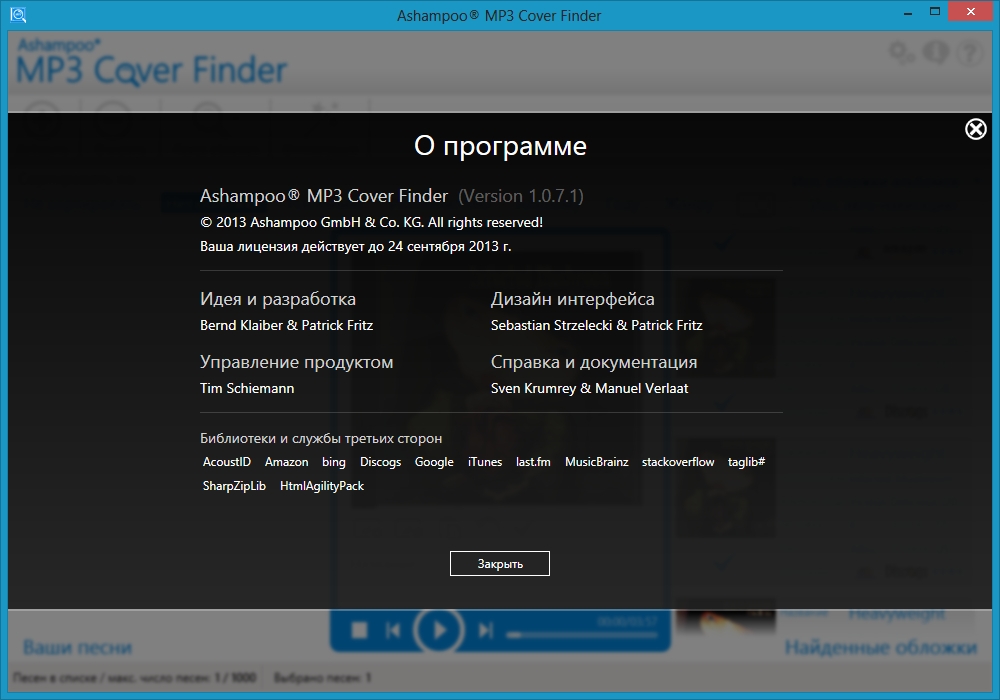Click the "(Version 1.0.7.1)" text
Screen dimensions: 1000x700
[x=521, y=196]
